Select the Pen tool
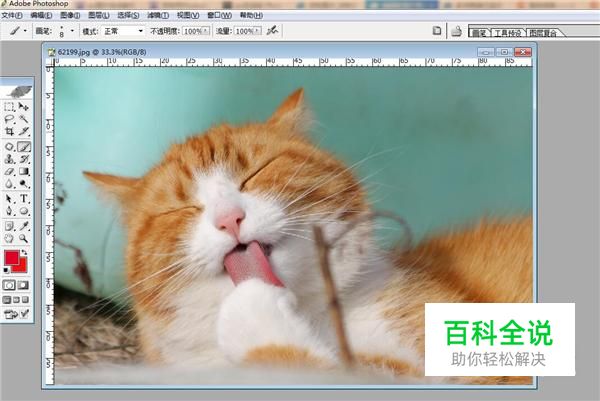 pos(9,211)
